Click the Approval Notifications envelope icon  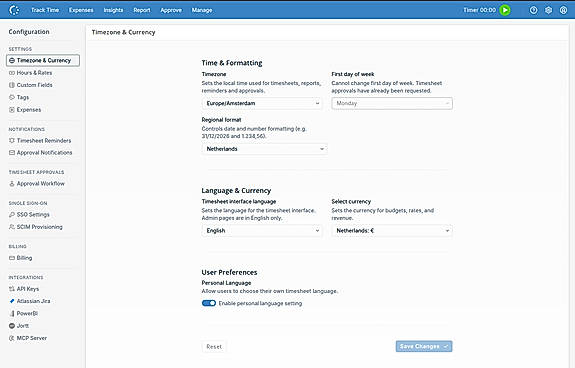click(12, 153)
